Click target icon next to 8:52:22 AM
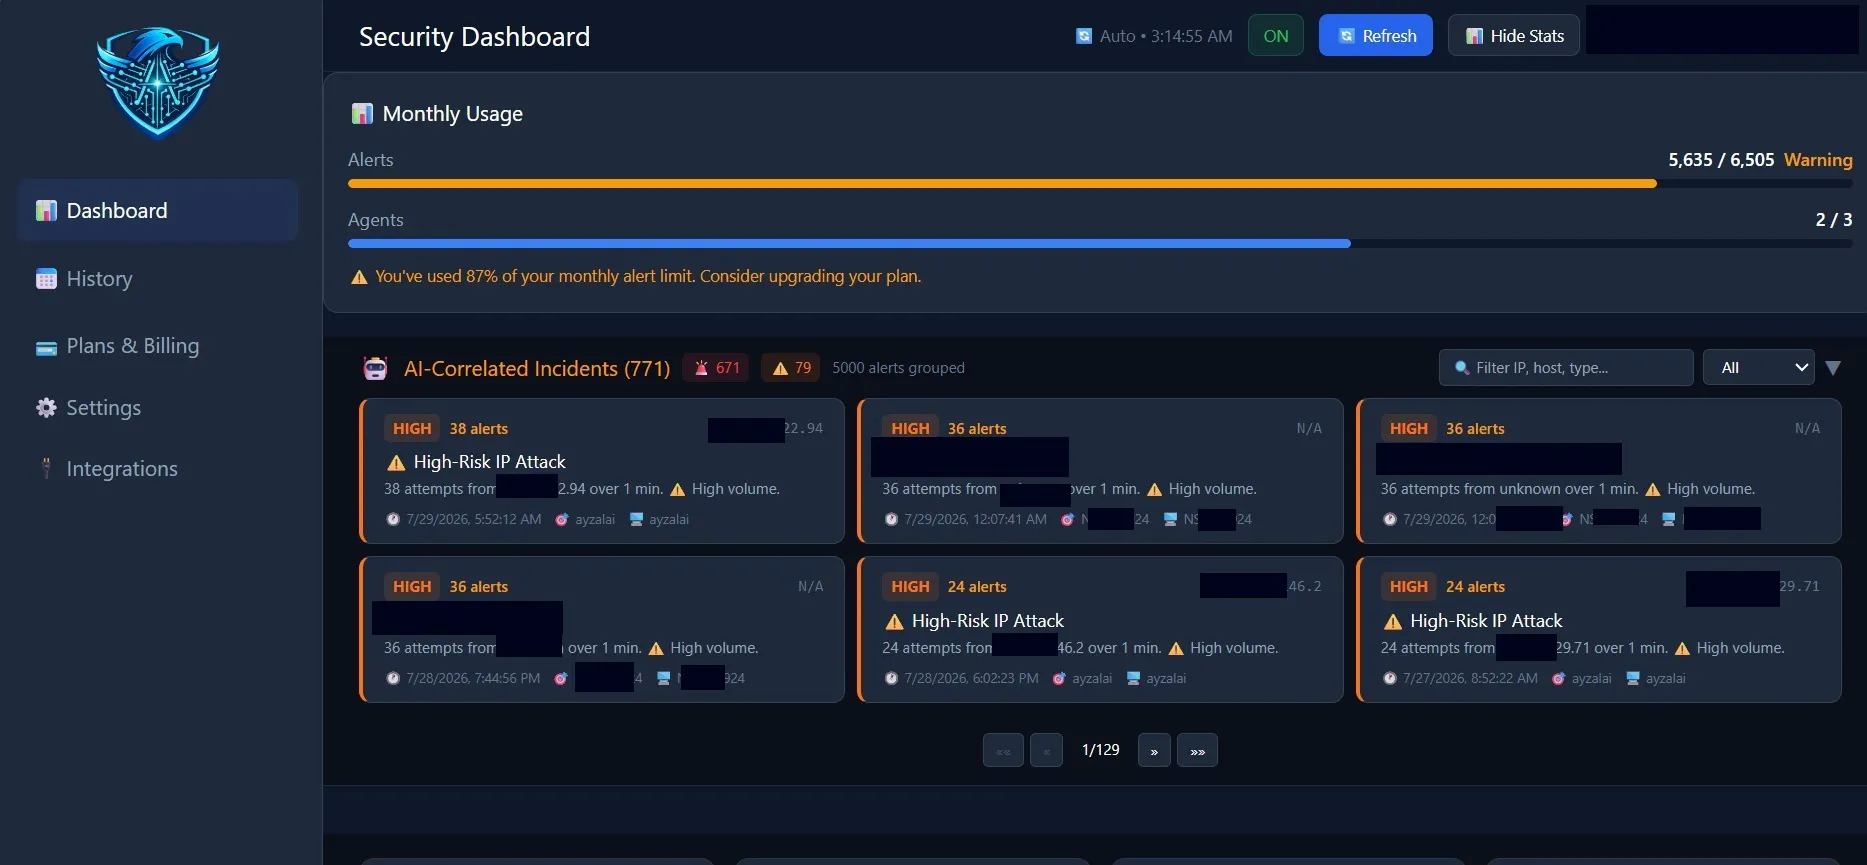This screenshot has width=1867, height=865. (1558, 679)
